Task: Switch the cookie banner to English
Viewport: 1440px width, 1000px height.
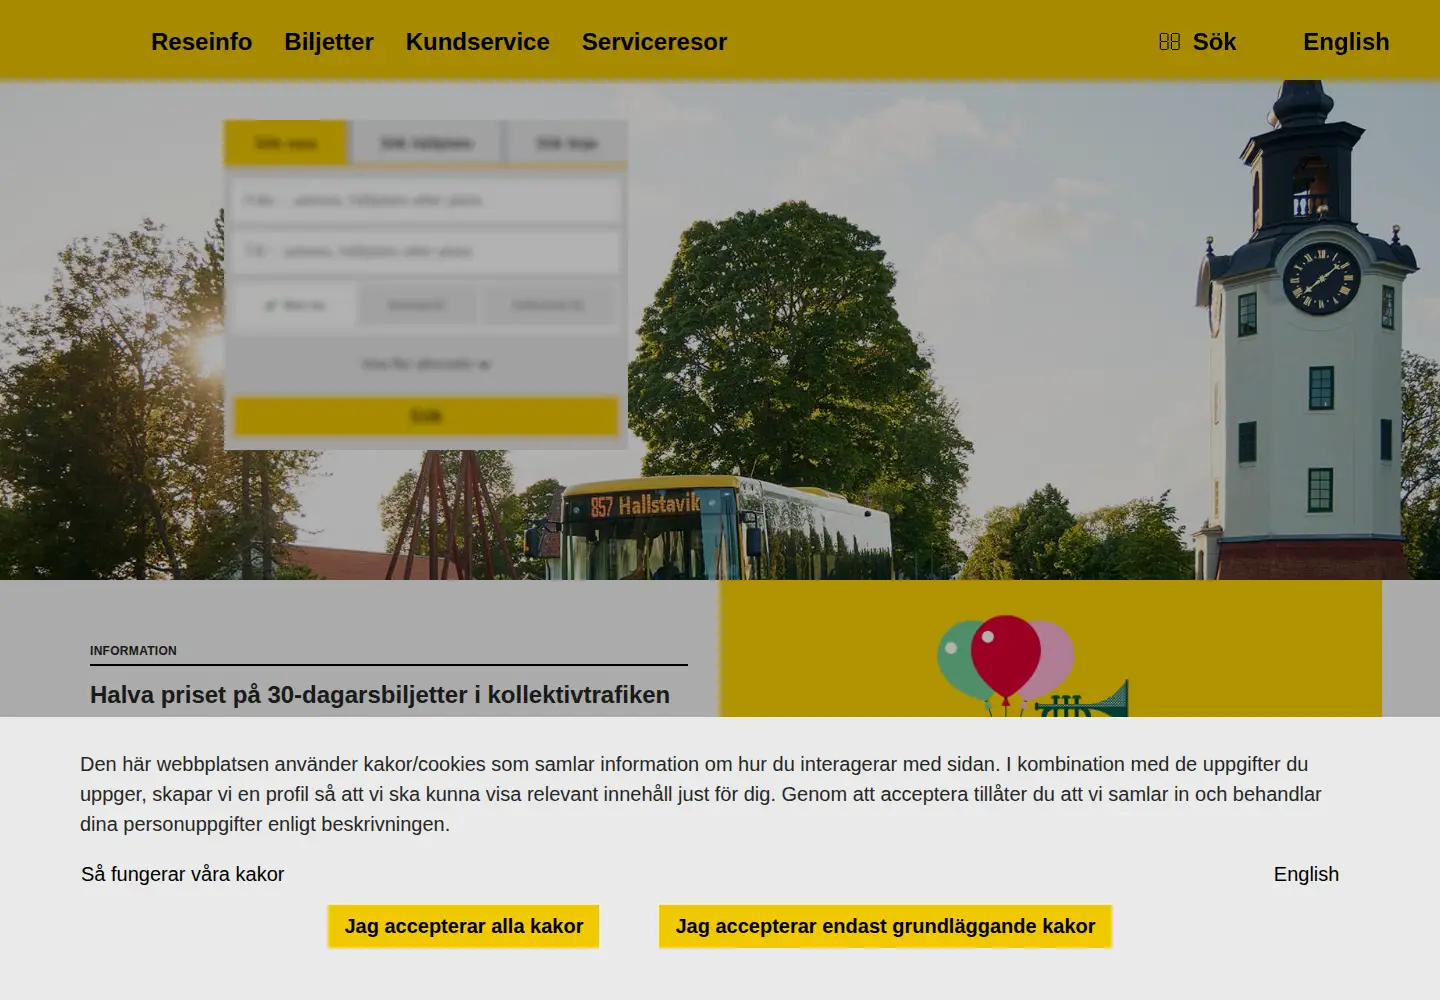Action: pyautogui.click(x=1306, y=874)
